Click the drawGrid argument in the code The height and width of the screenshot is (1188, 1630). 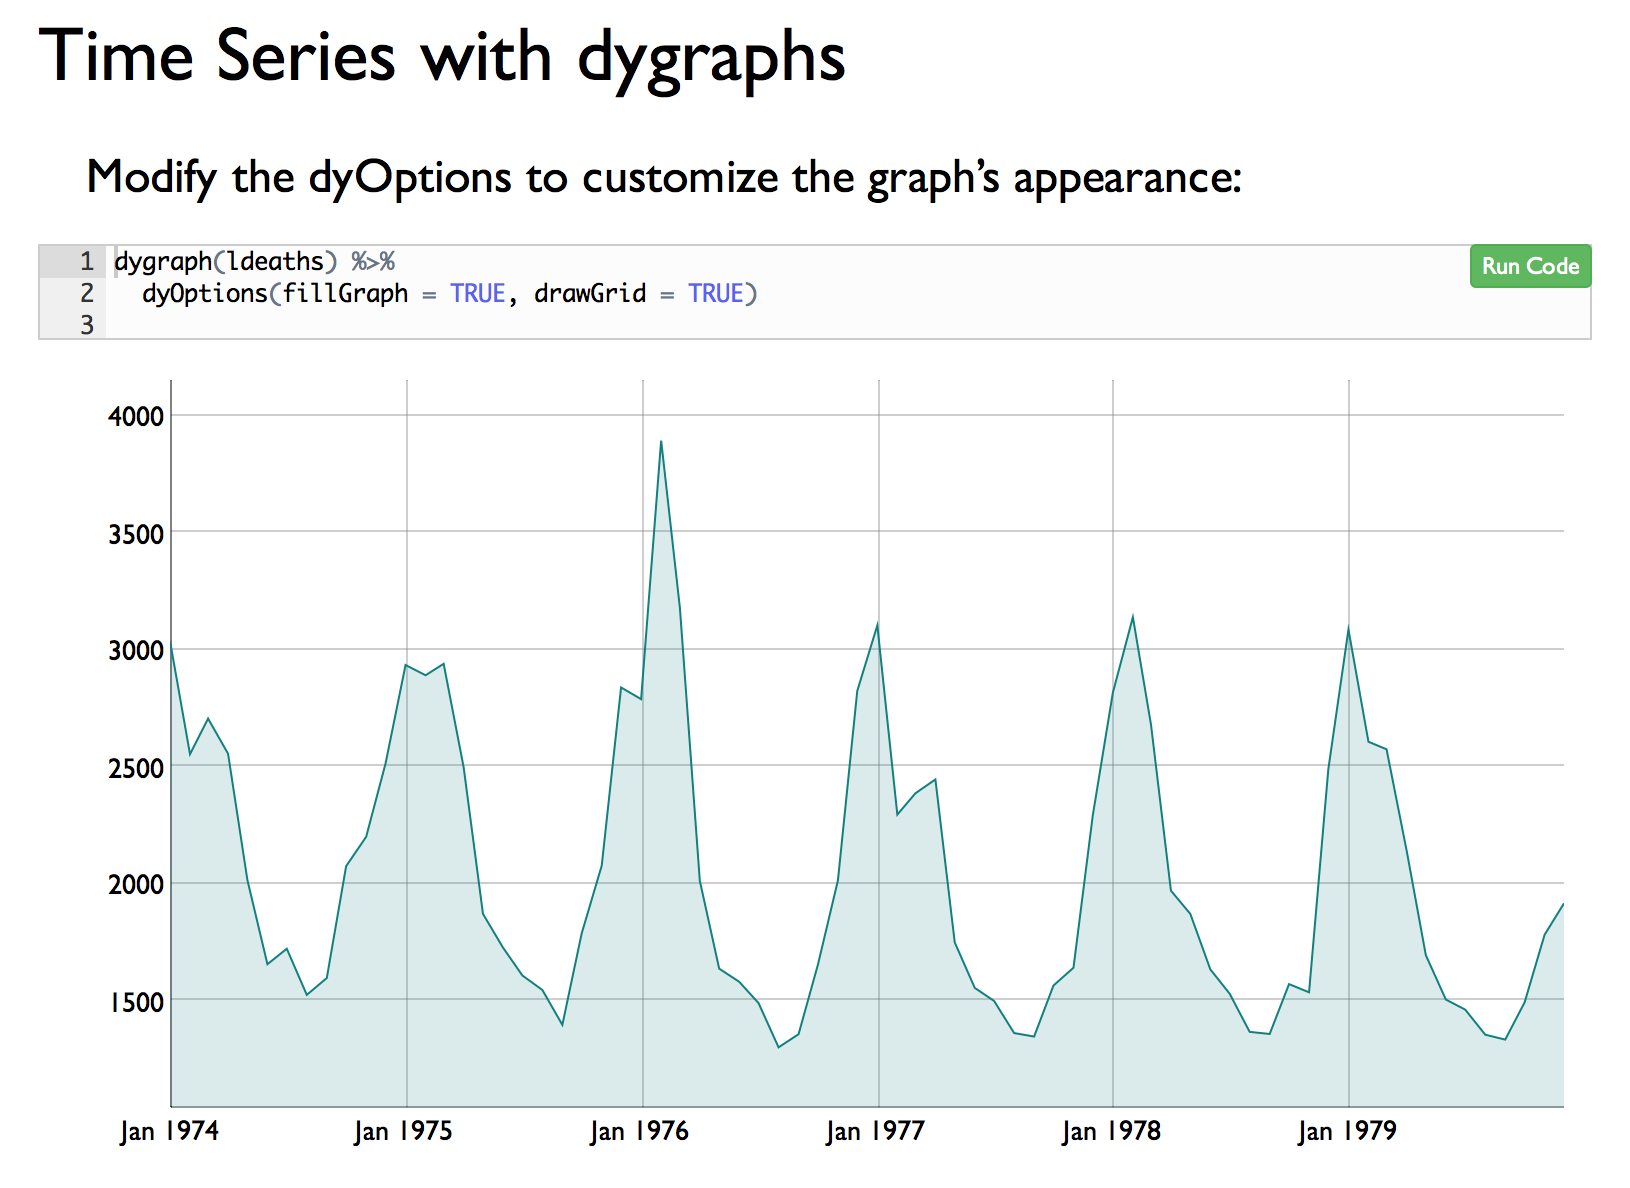[589, 293]
